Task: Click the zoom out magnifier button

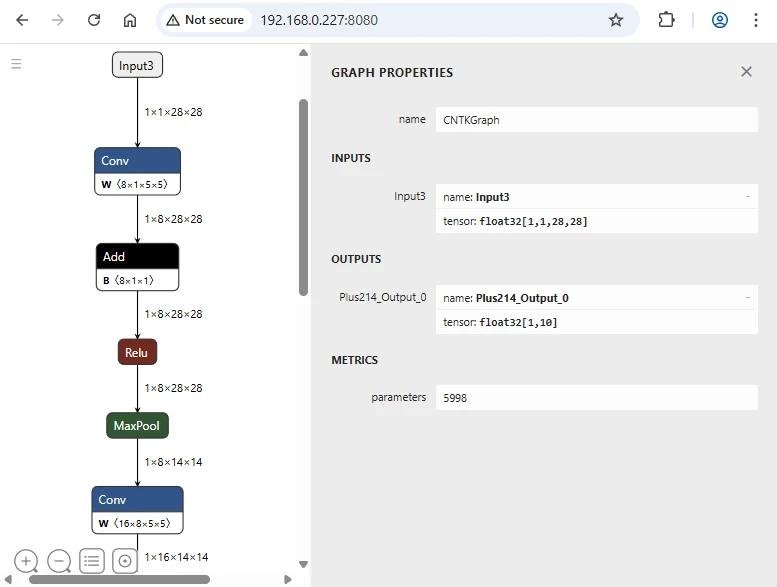Action: (59, 561)
